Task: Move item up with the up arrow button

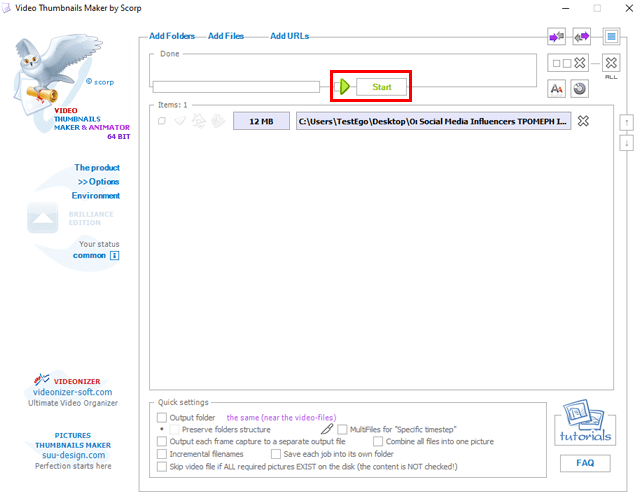Action: click(x=627, y=122)
